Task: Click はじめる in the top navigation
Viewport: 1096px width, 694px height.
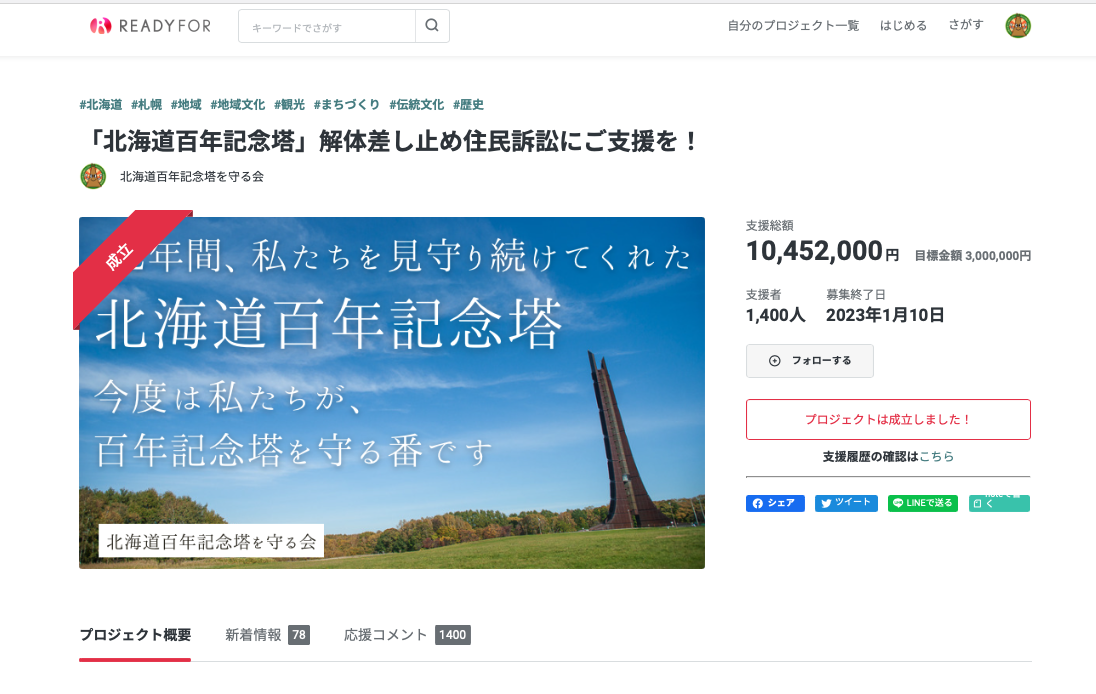Action: [903, 26]
